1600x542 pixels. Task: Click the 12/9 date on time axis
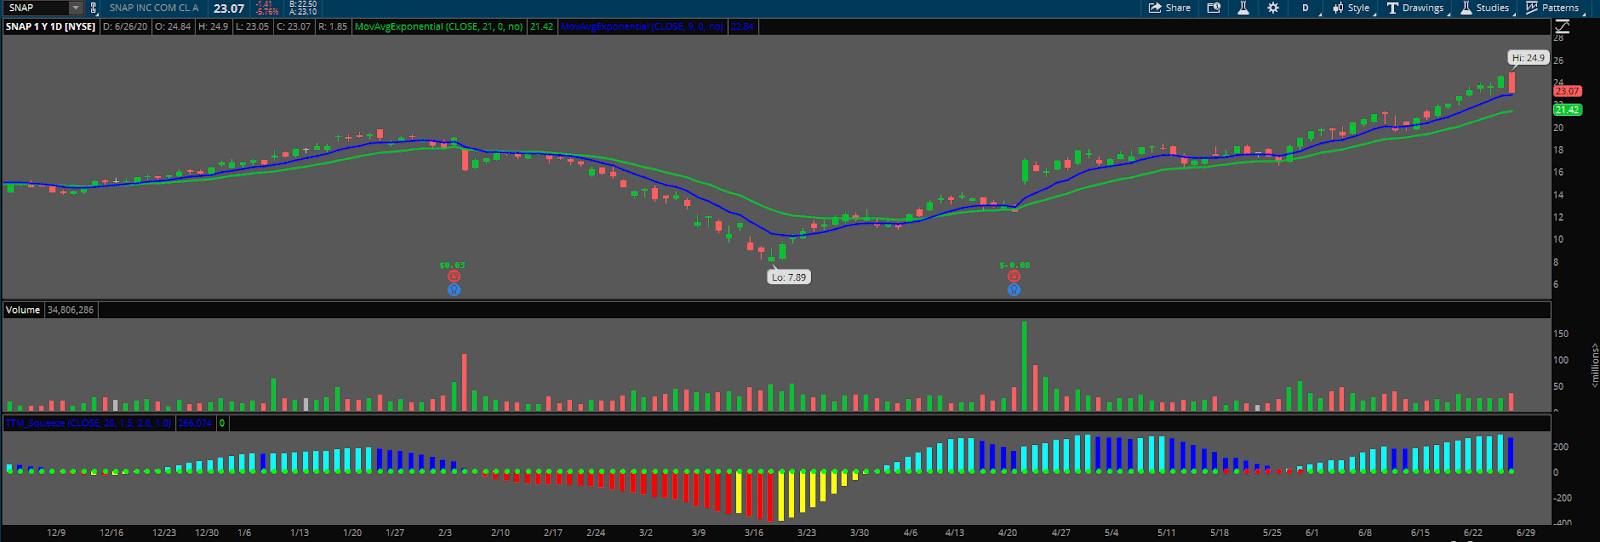coord(56,533)
